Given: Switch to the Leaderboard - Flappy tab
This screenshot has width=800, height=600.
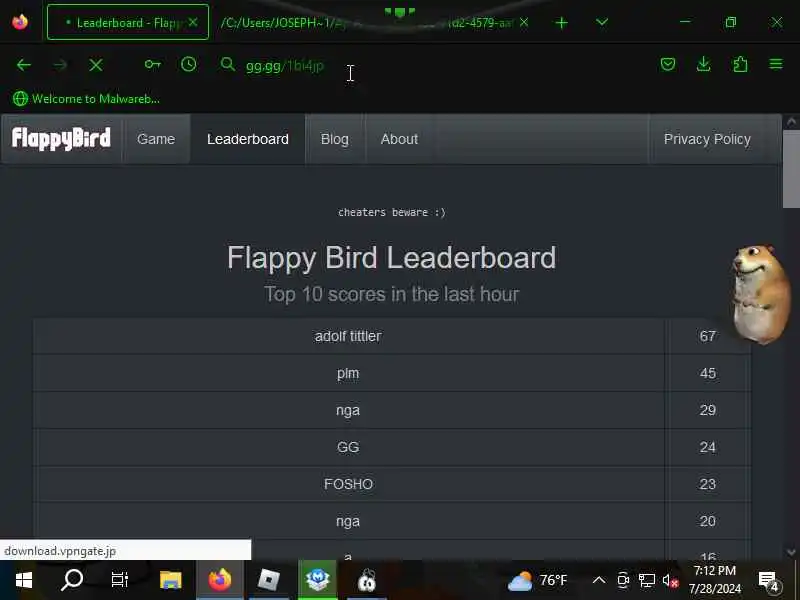Looking at the screenshot, I should point(128,22).
